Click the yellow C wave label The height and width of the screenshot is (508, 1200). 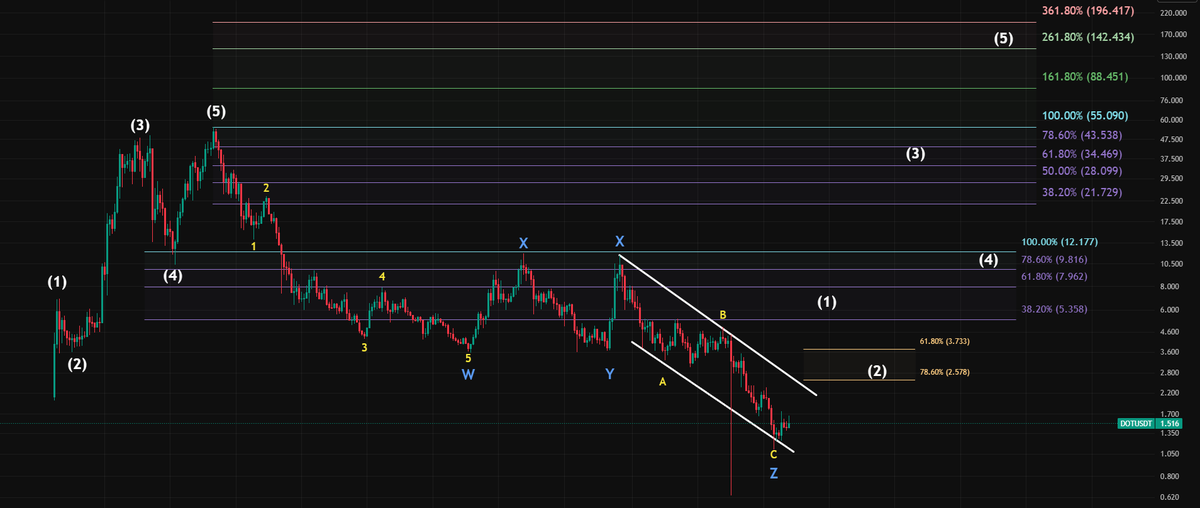click(x=773, y=454)
